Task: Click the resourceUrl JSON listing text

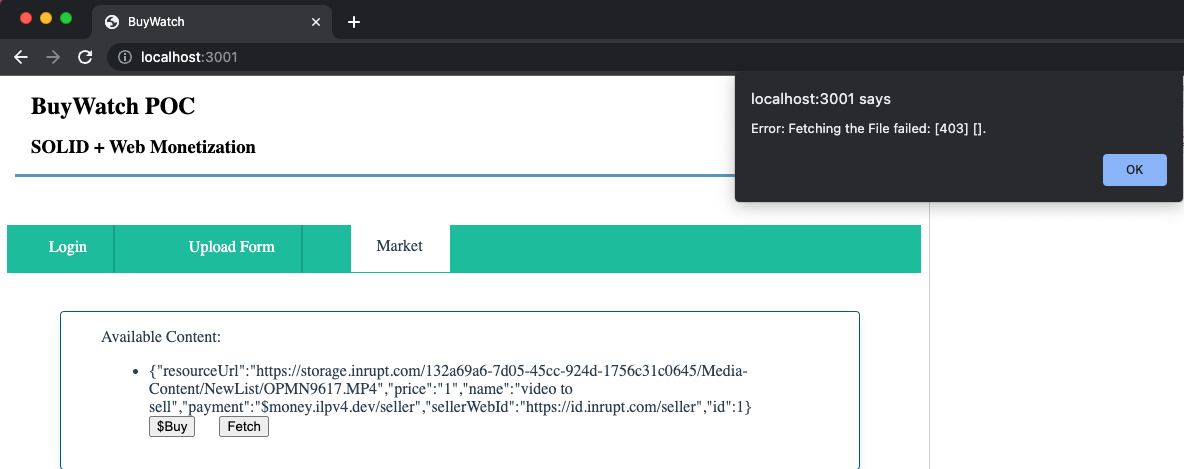Action: point(450,390)
